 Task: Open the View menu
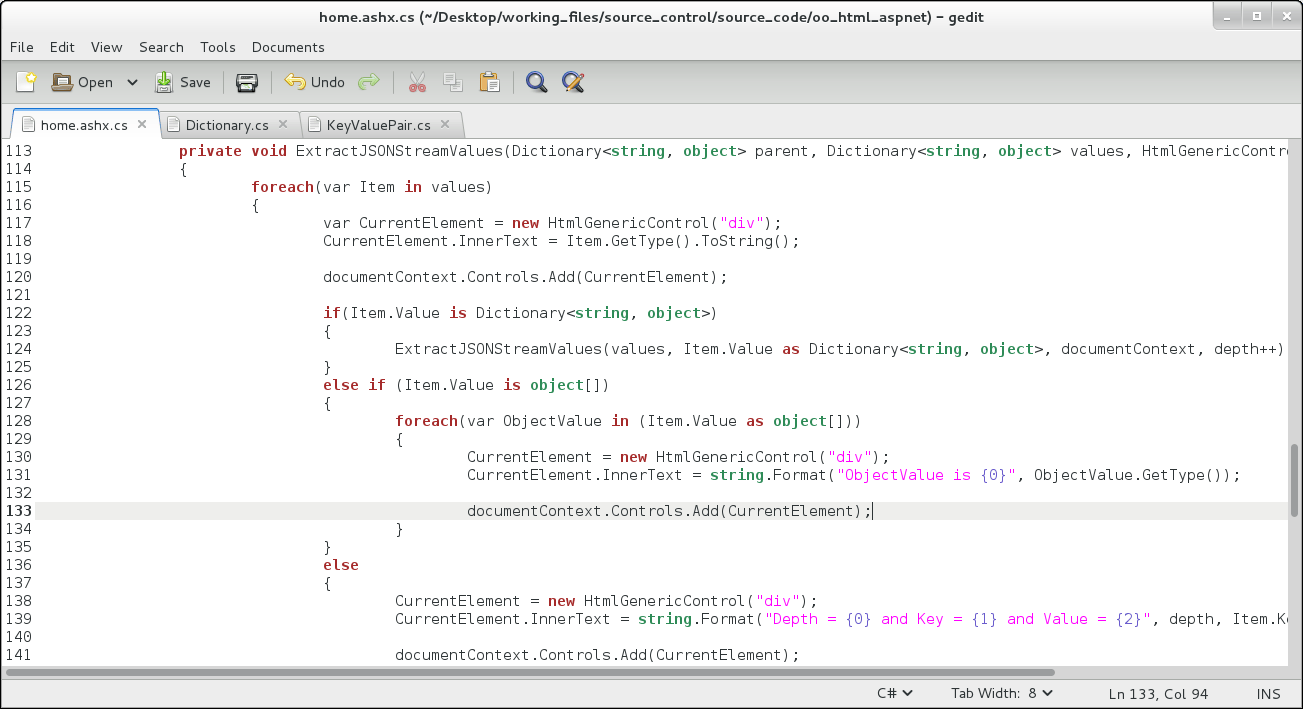(x=106, y=47)
